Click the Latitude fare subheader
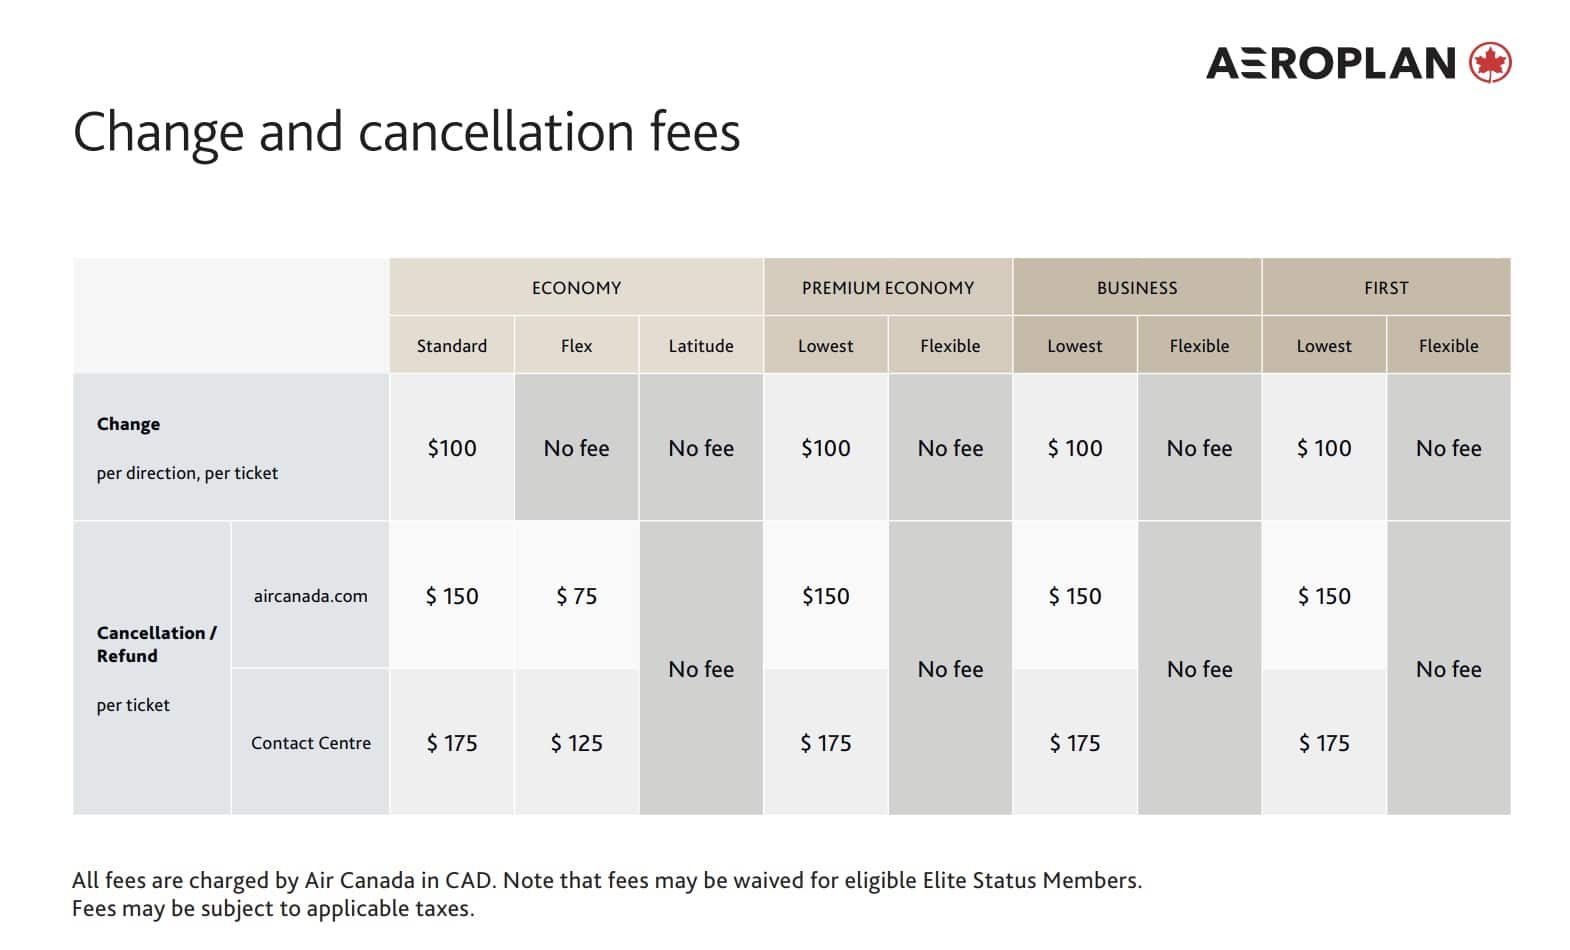1570x950 pixels. 701,346
